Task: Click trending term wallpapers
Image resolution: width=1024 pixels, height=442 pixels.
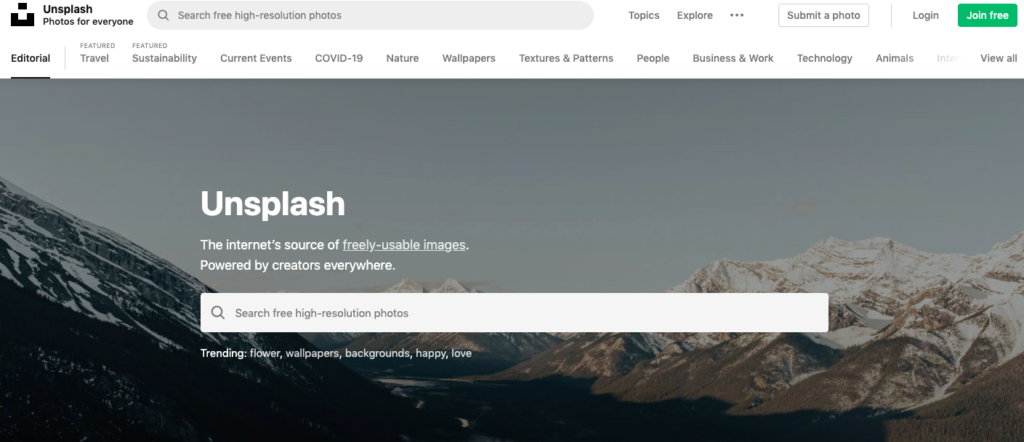Action: pyautogui.click(x=312, y=353)
